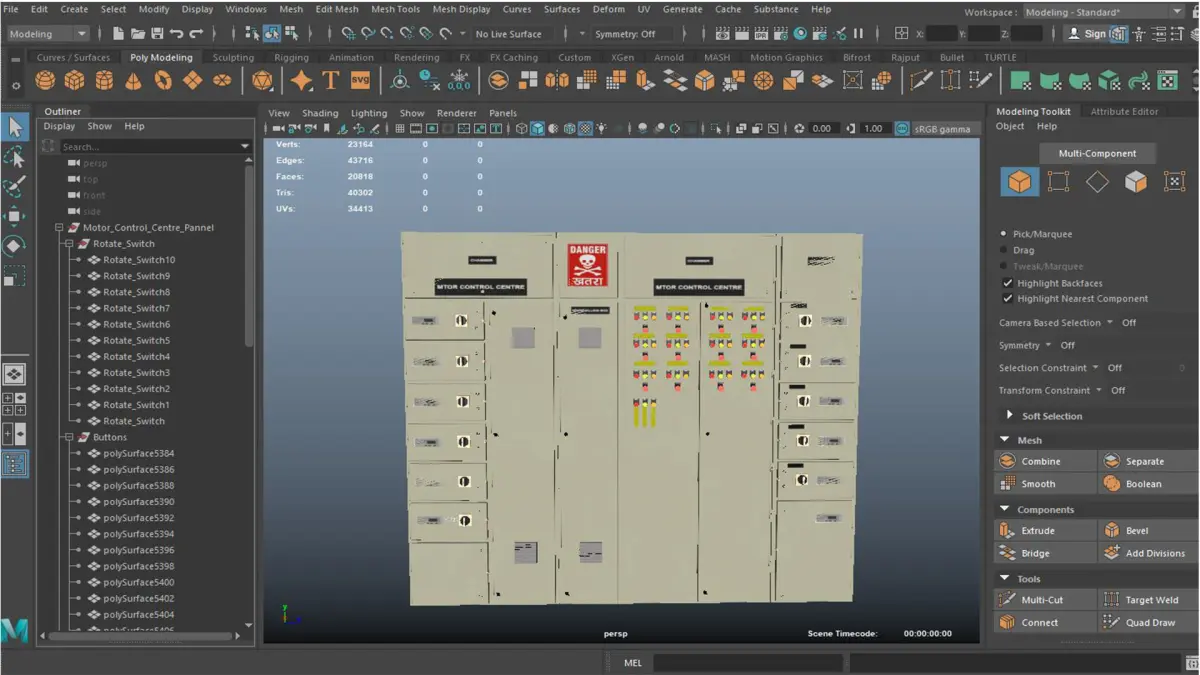Open the viewport Shading menu
The width and height of the screenshot is (1200, 675).
click(x=320, y=113)
